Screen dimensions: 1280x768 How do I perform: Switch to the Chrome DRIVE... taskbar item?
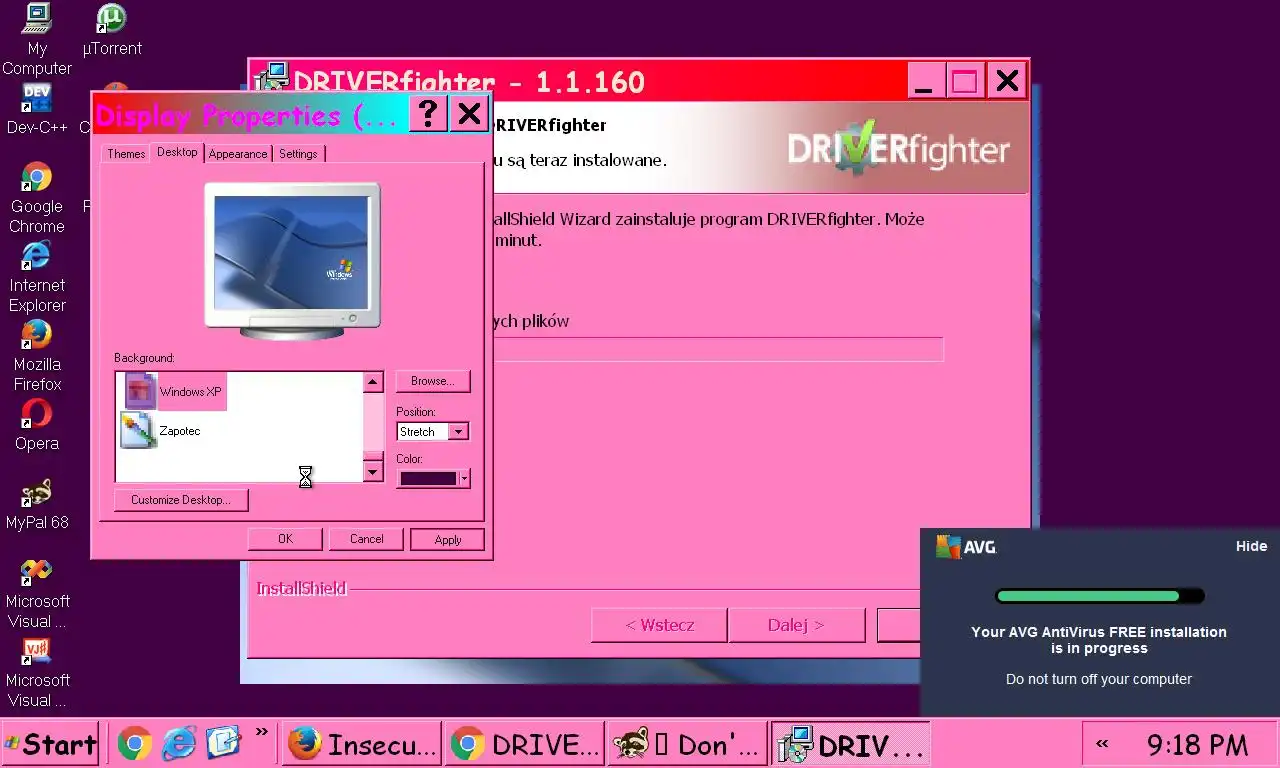point(525,744)
